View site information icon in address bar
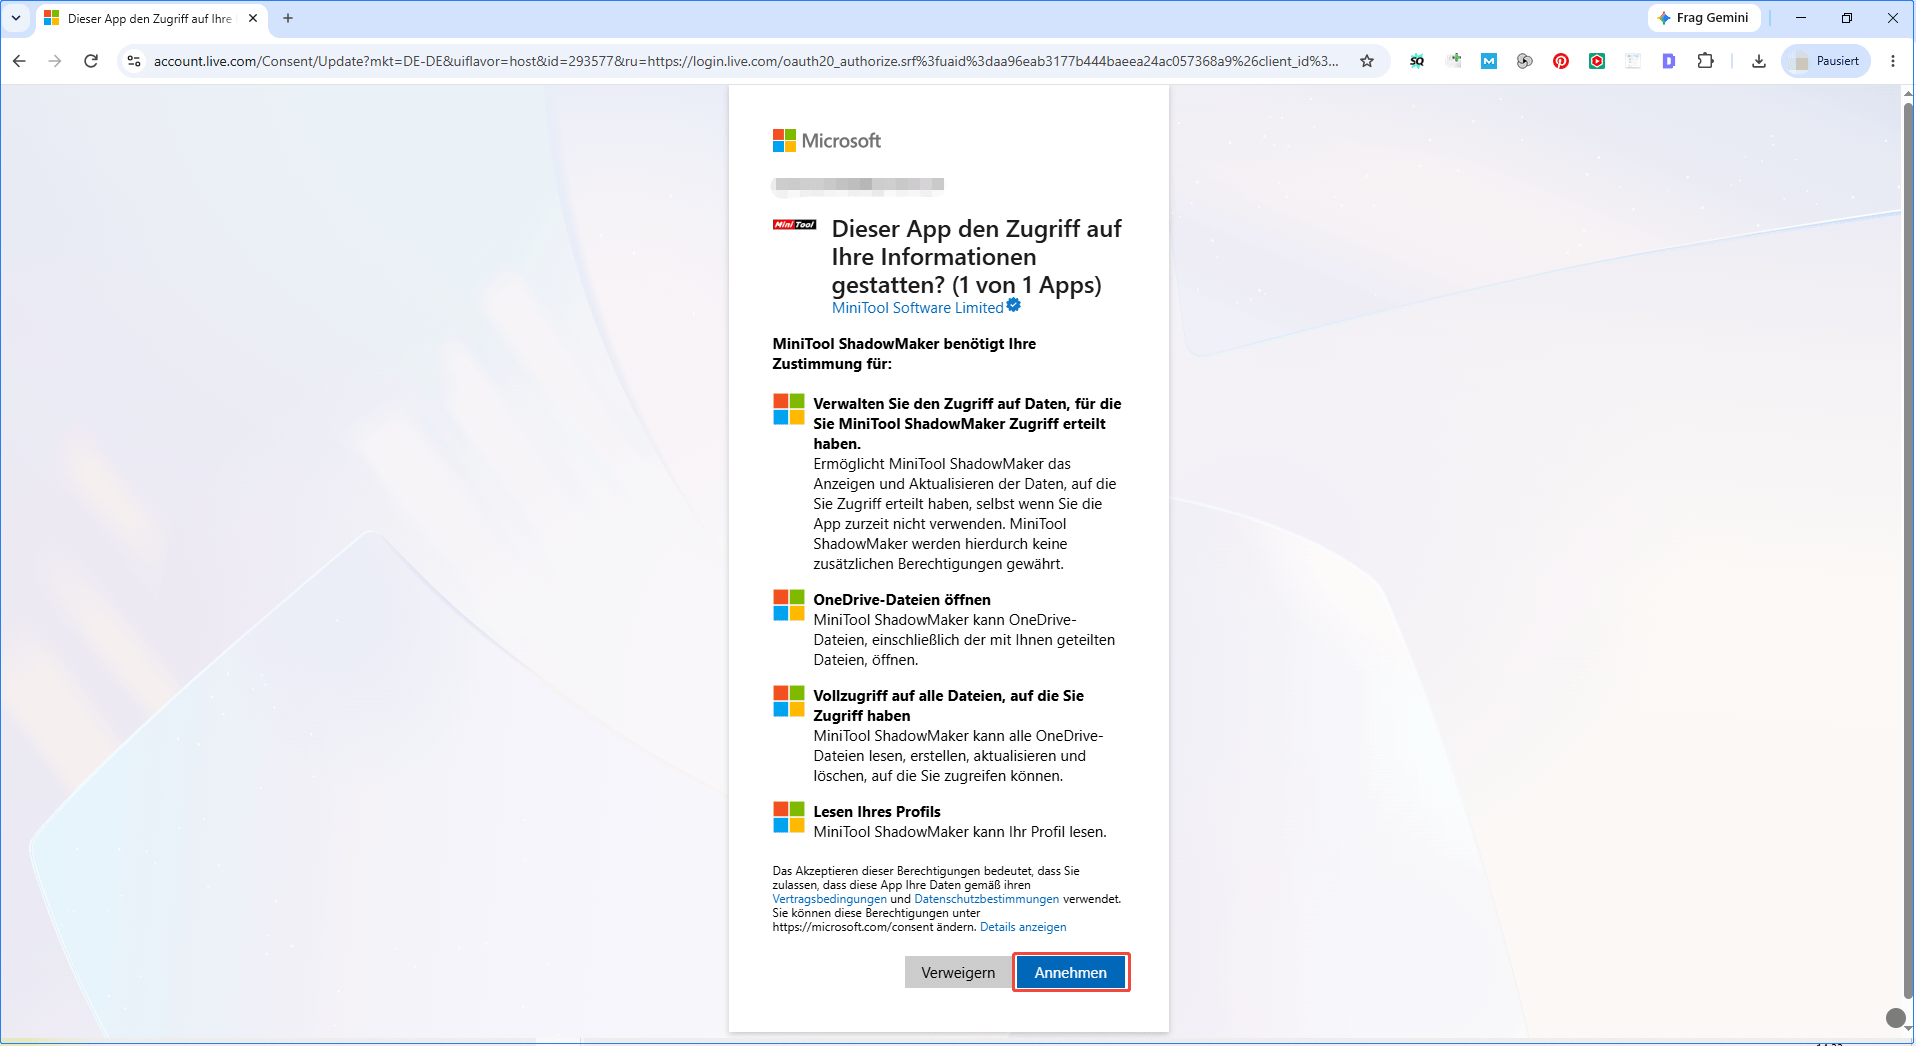The image size is (1916, 1046). click(133, 61)
